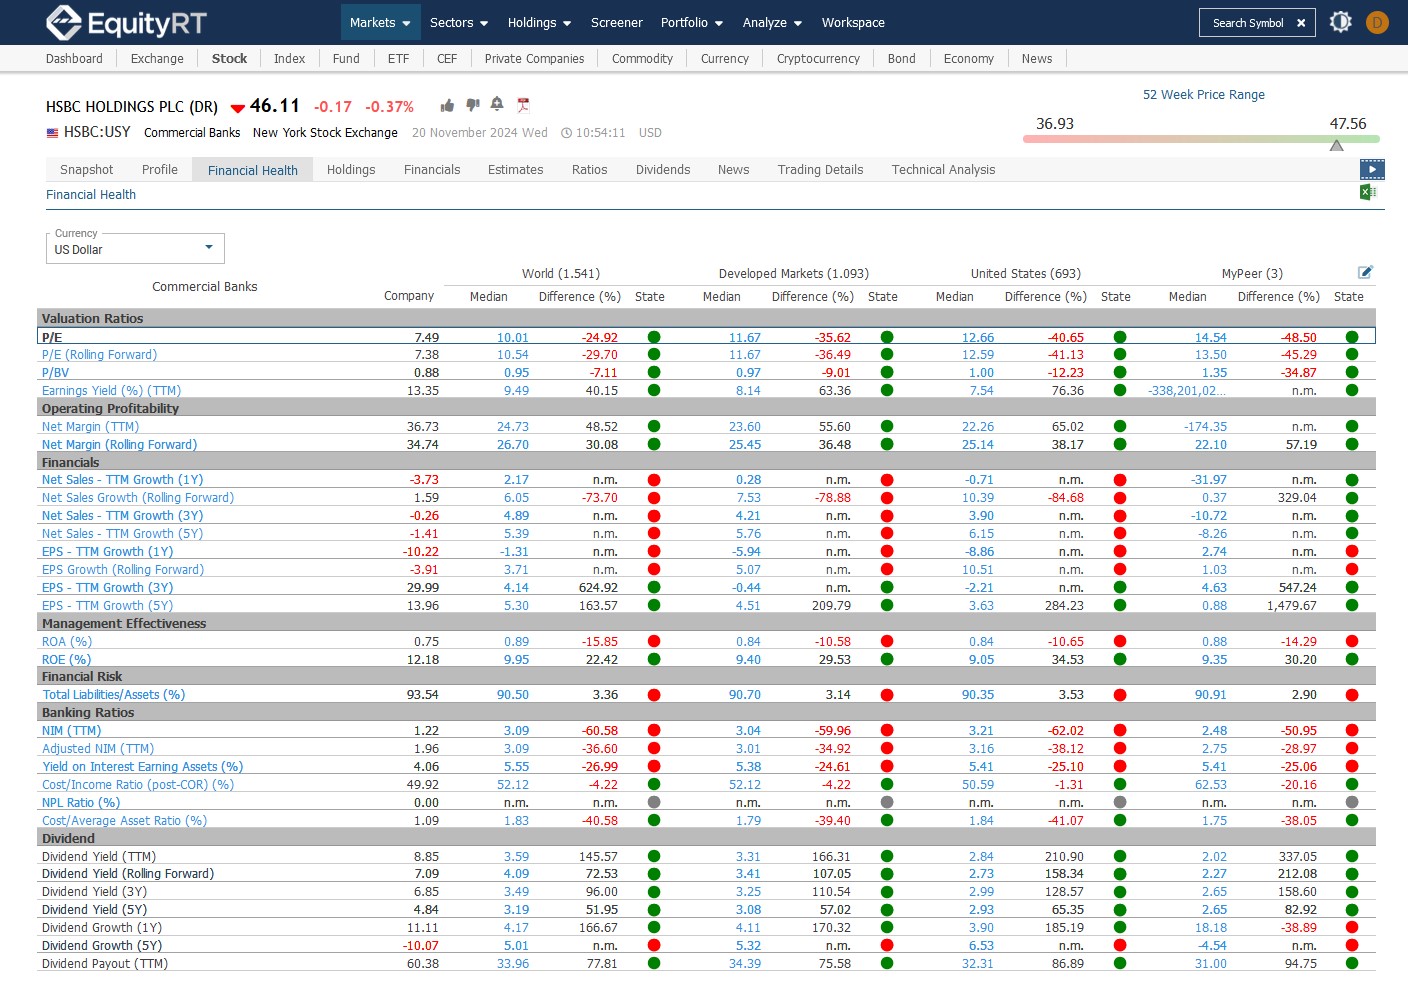Open the ROE (%) link
The width and height of the screenshot is (1408, 989).
click(66, 660)
